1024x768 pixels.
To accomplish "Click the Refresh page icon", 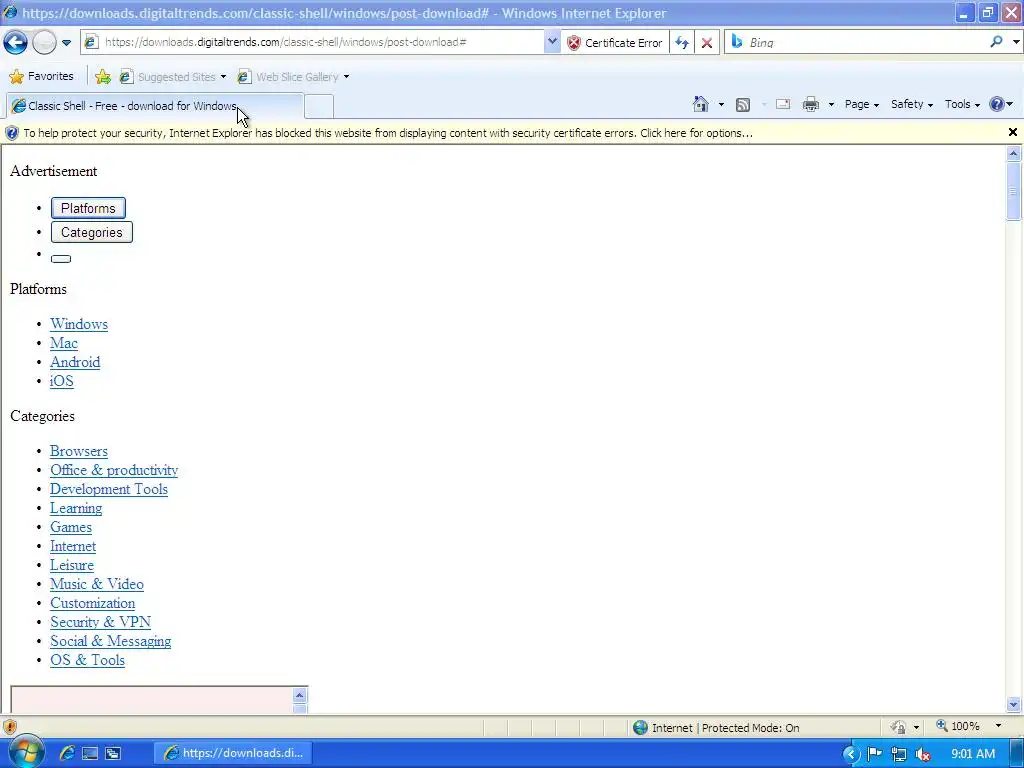I will 682,42.
